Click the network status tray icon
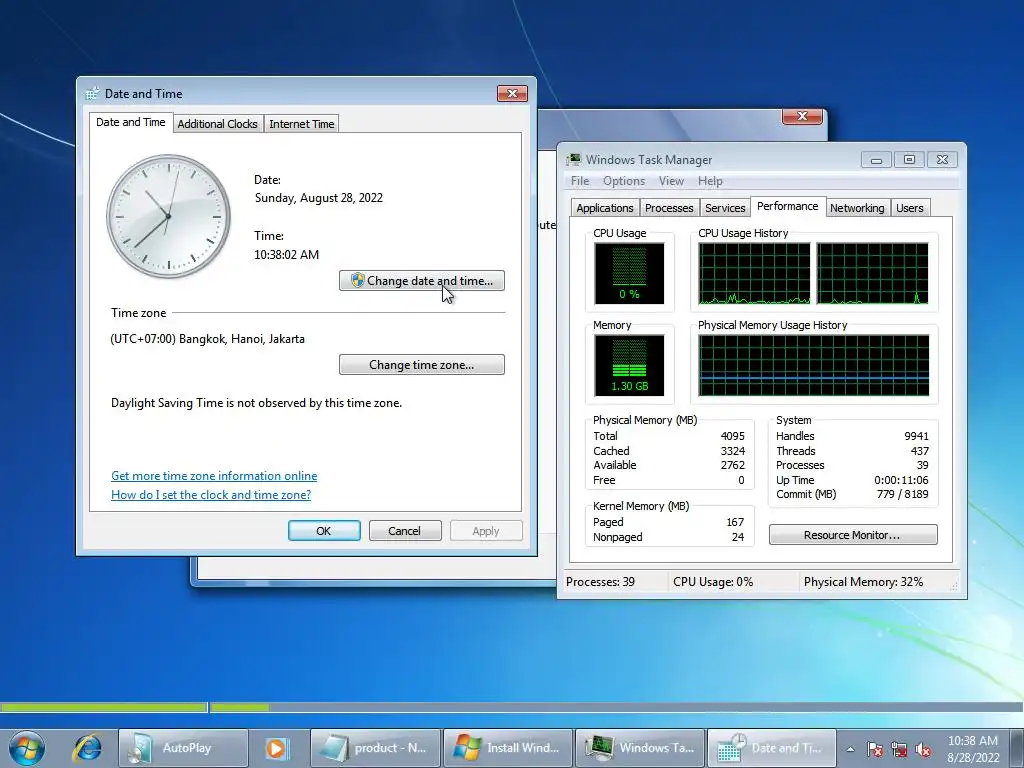Viewport: 1024px width, 768px height. point(899,749)
